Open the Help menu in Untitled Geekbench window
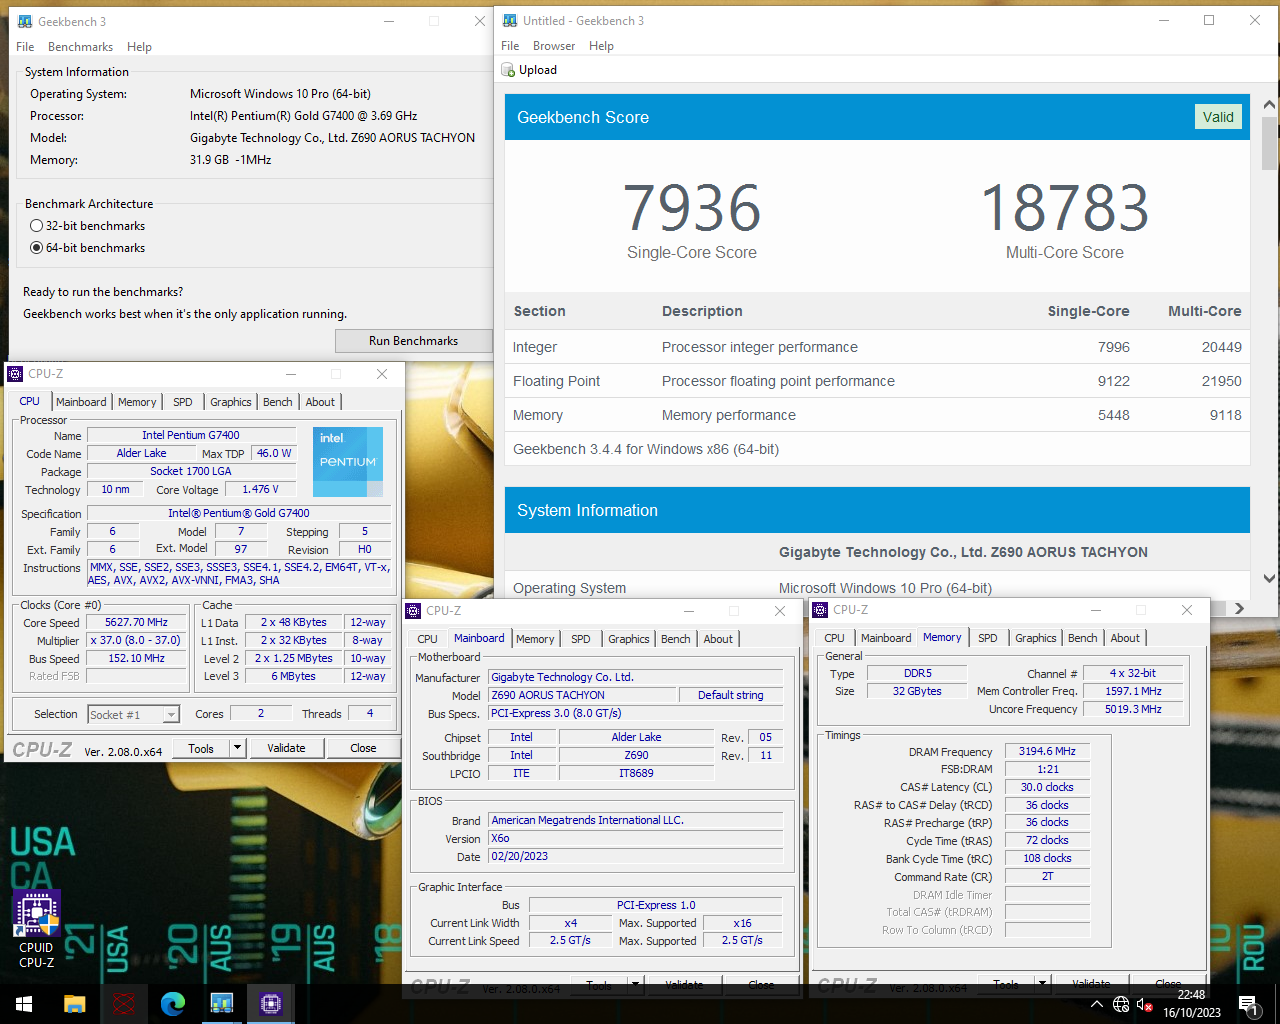 click(x=601, y=46)
